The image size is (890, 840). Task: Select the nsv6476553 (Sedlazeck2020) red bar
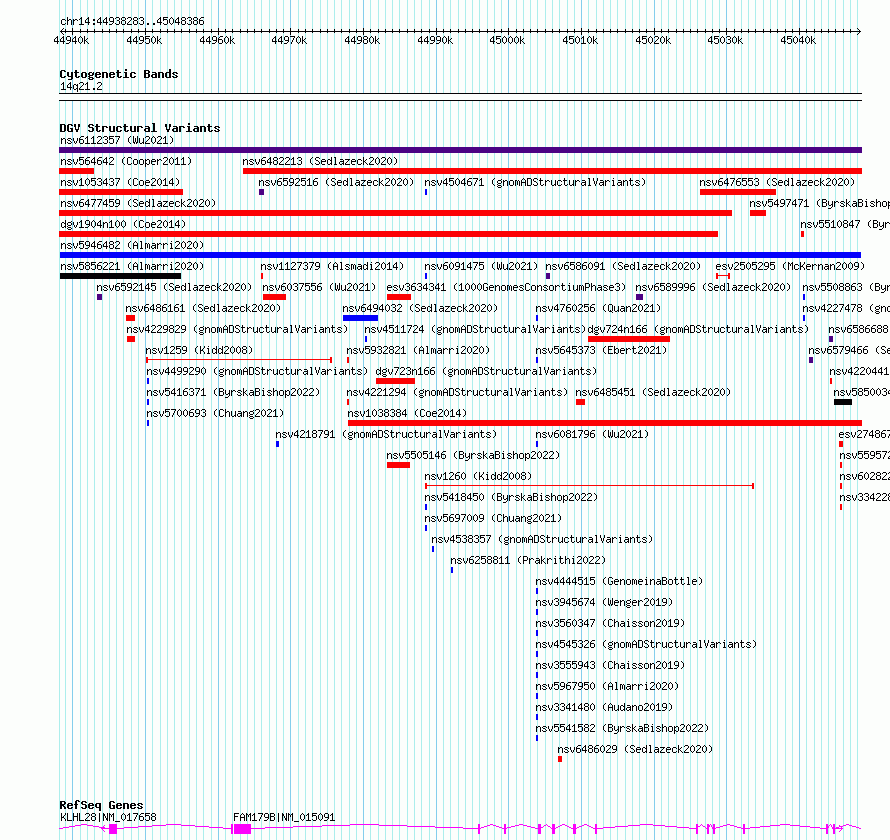tap(738, 192)
